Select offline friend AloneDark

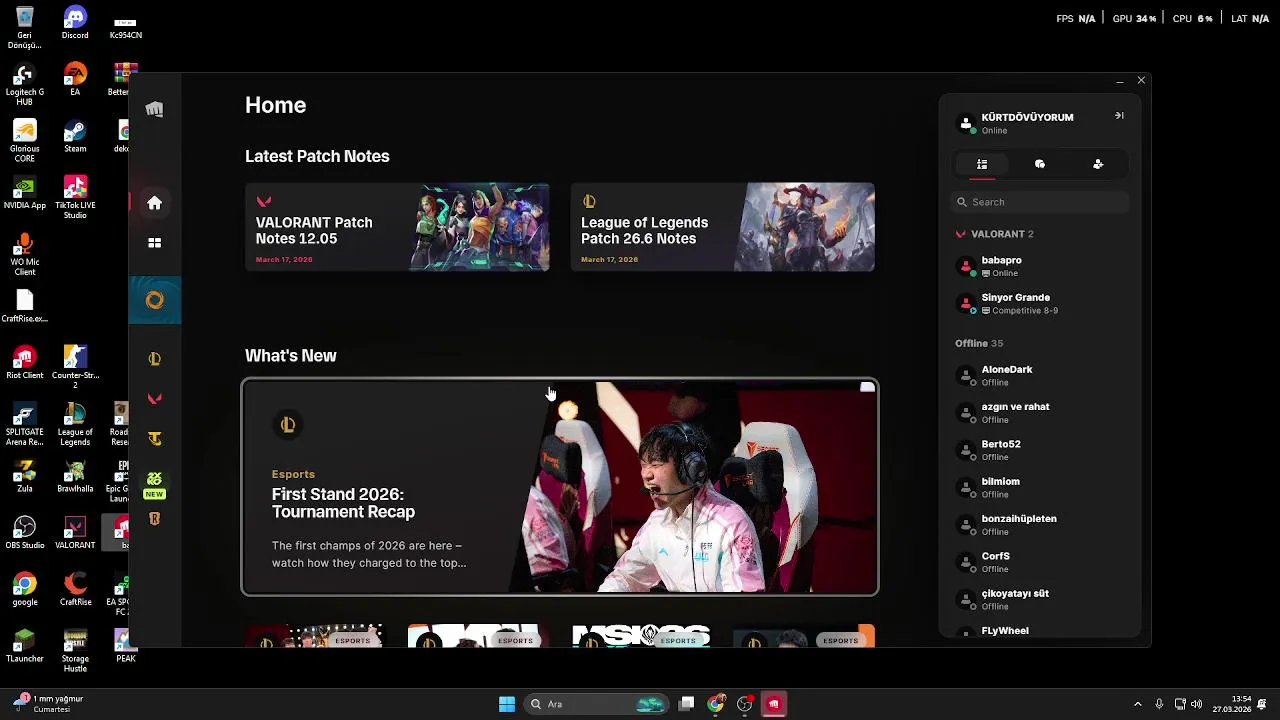pyautogui.click(x=1040, y=375)
